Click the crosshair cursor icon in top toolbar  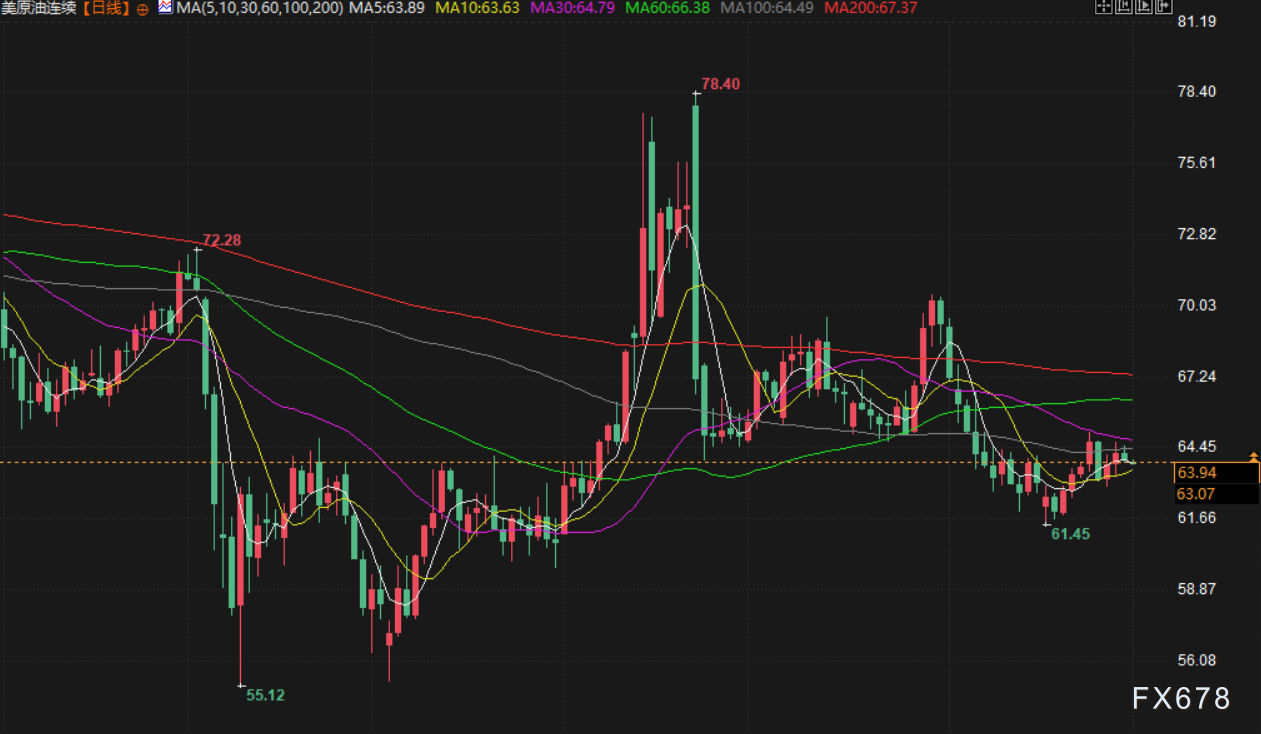pos(1103,8)
